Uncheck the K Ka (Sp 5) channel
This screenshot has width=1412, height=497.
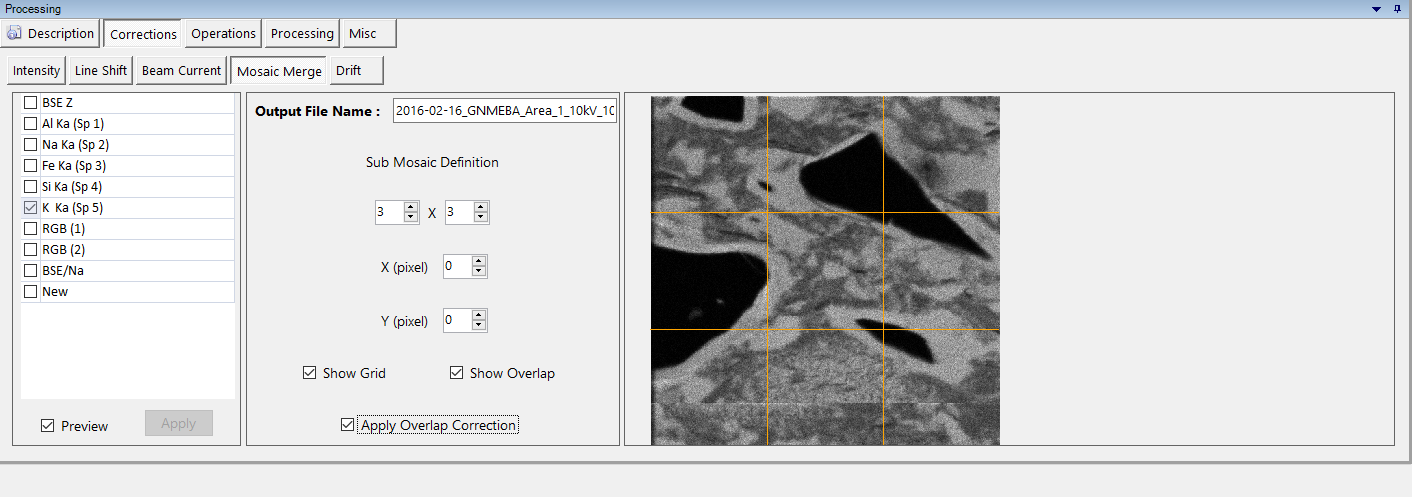(31, 208)
